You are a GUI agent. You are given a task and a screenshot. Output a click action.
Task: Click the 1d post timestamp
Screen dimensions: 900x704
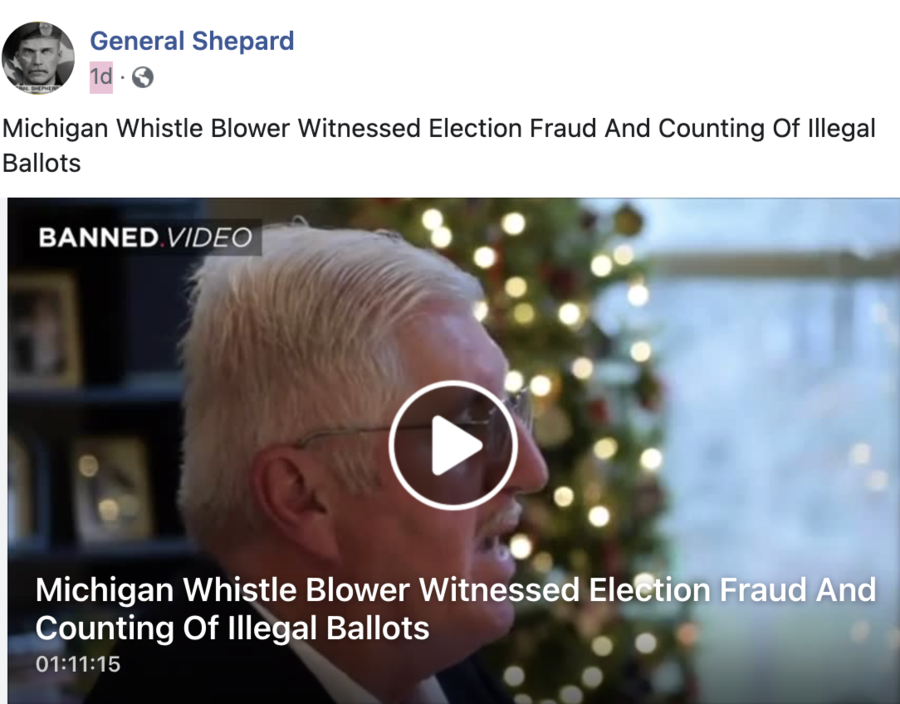(101, 77)
